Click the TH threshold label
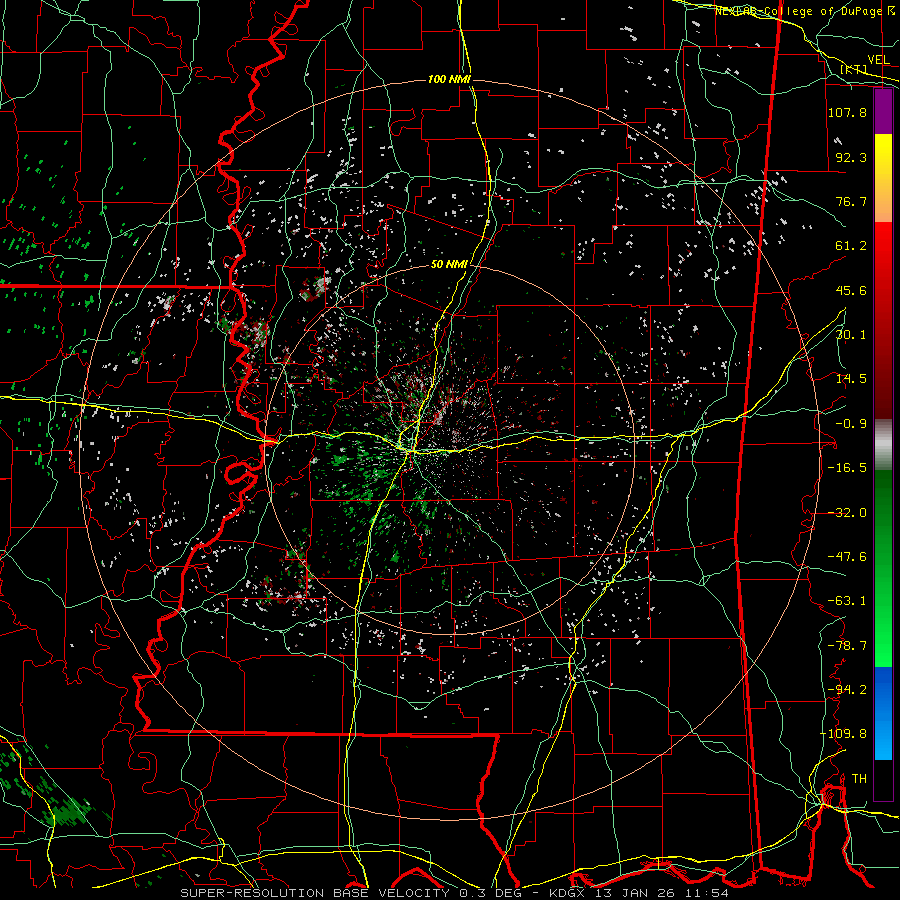This screenshot has width=900, height=900. click(x=859, y=779)
